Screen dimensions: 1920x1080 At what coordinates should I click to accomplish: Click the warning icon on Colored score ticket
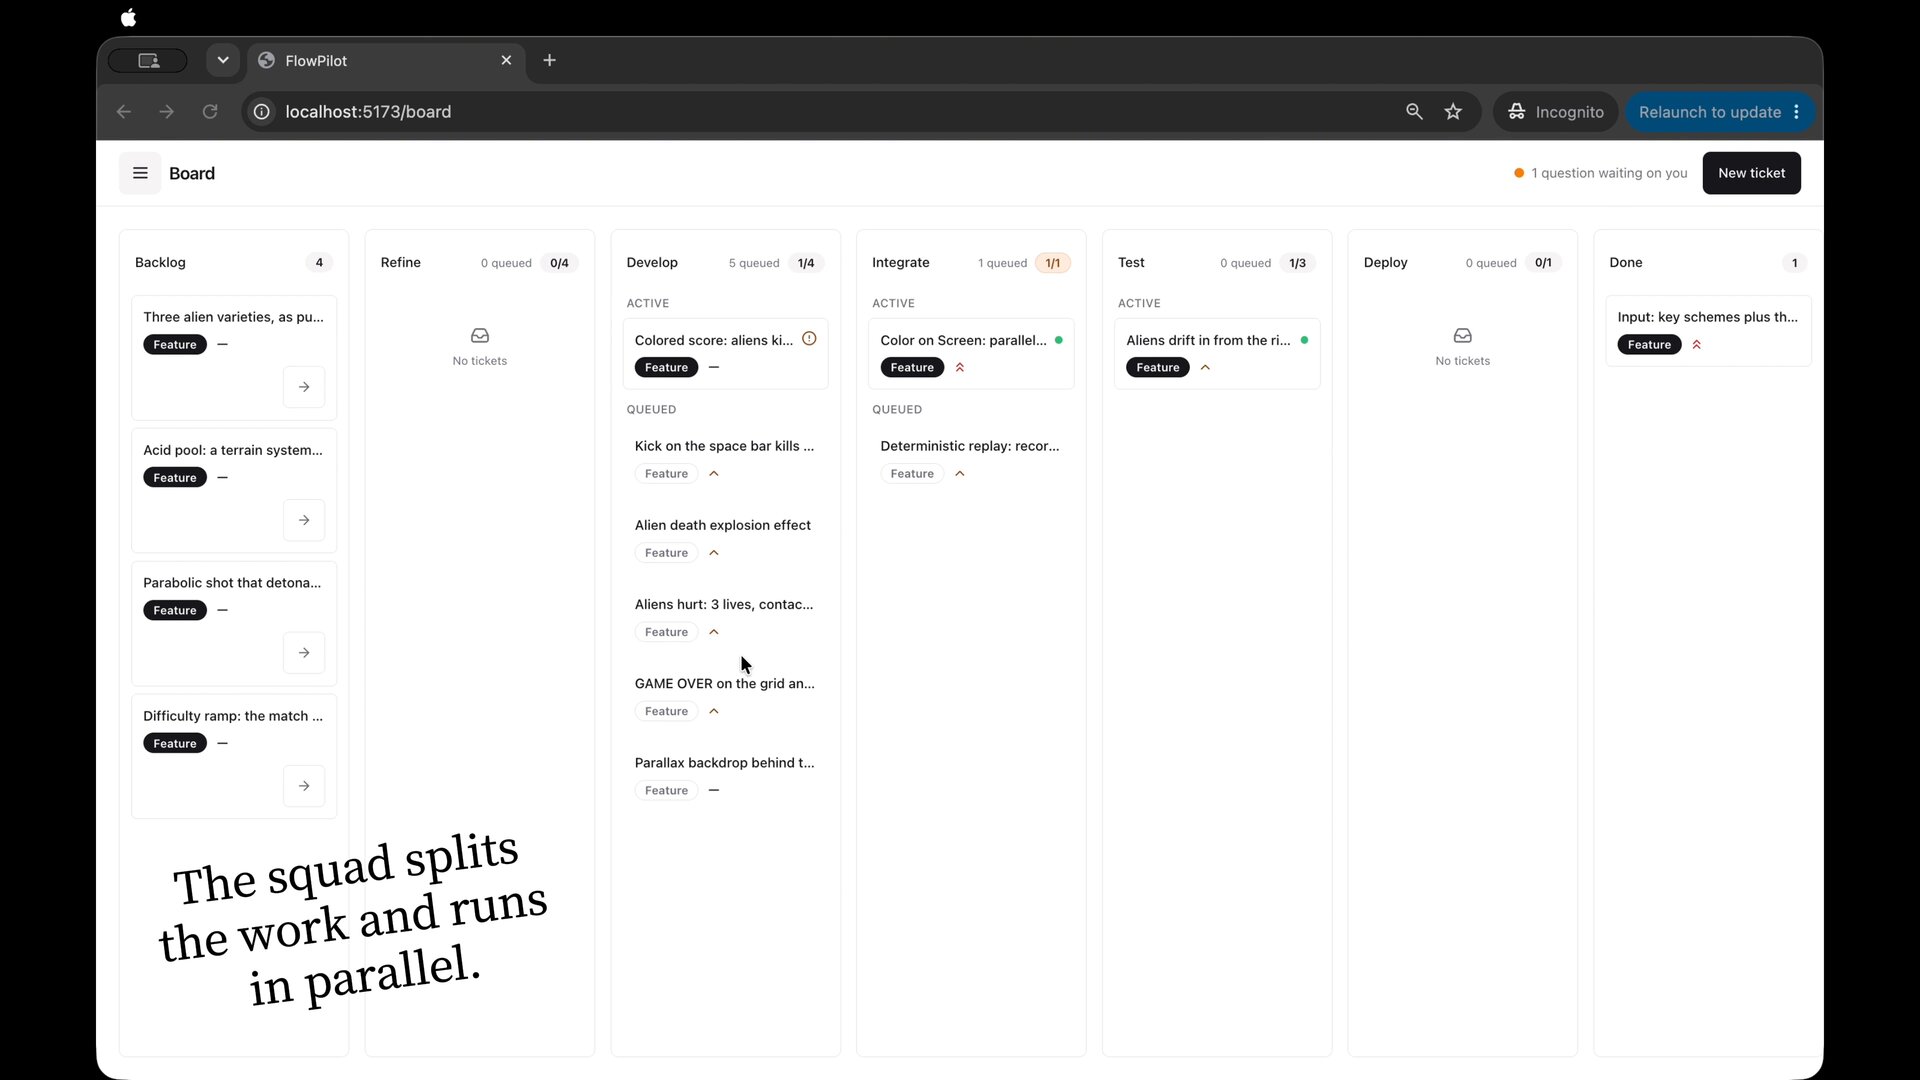coord(809,339)
